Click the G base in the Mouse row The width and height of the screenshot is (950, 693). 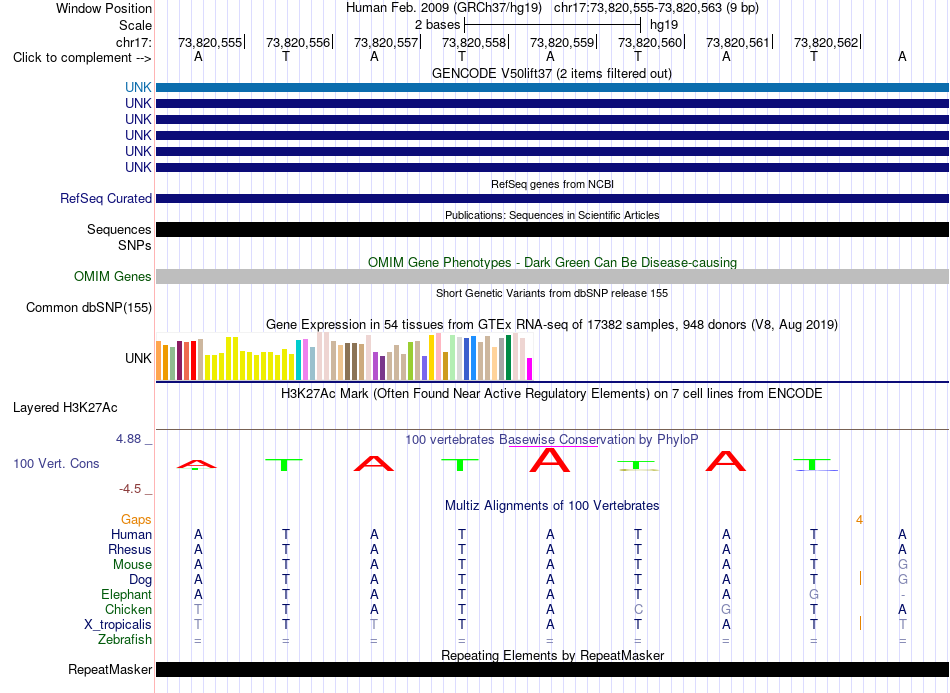tap(902, 565)
